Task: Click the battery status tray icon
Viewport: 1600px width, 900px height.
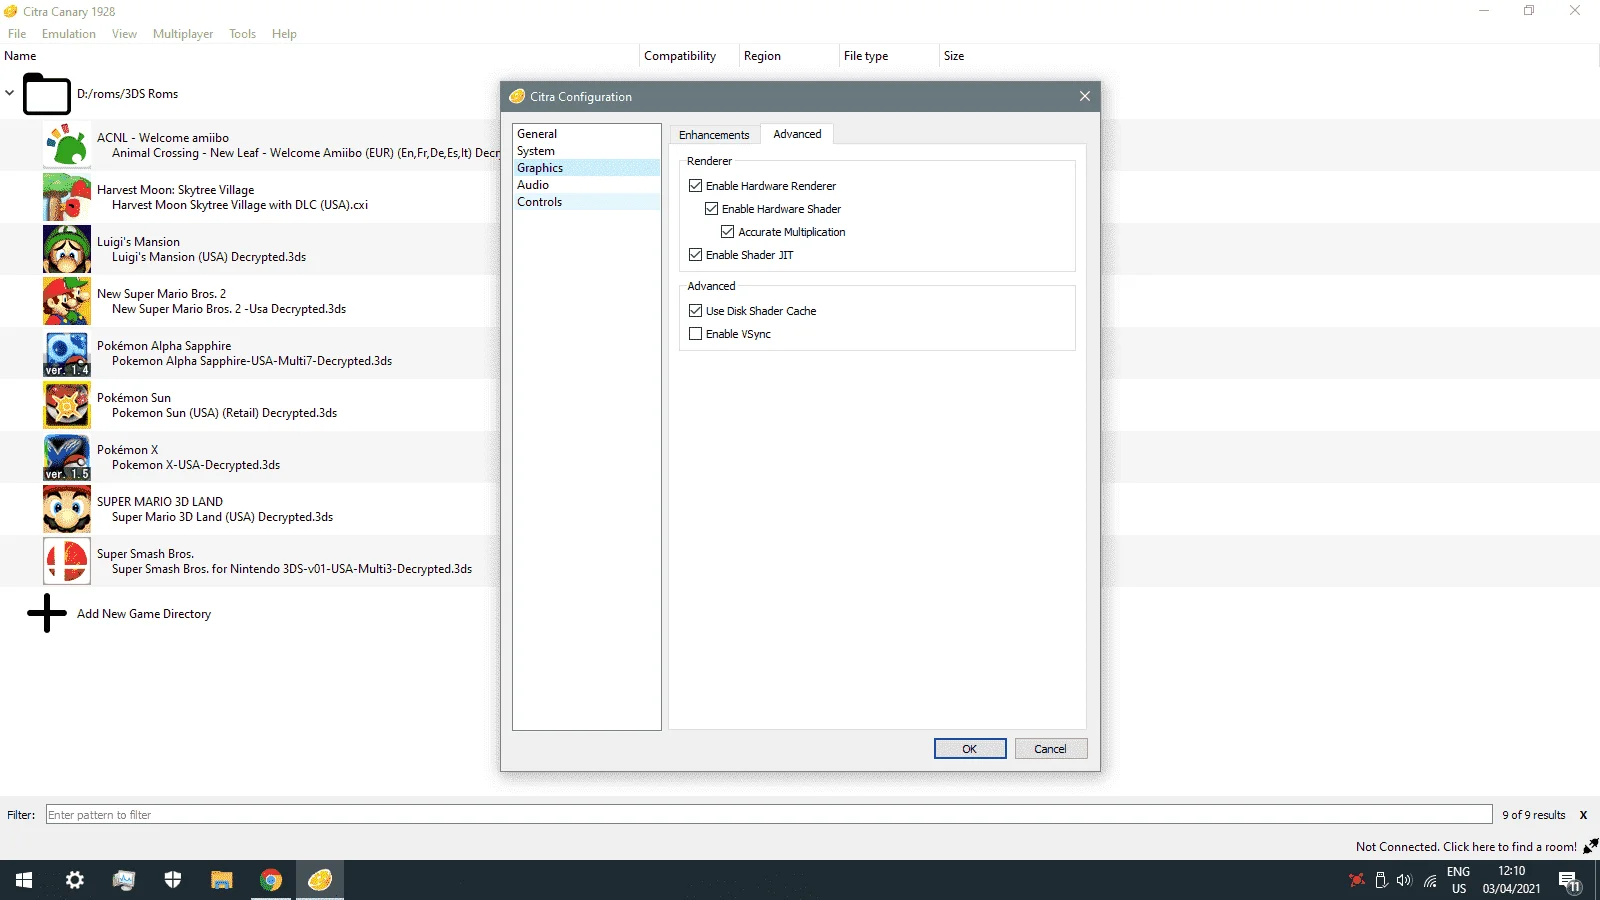Action: click(1381, 880)
